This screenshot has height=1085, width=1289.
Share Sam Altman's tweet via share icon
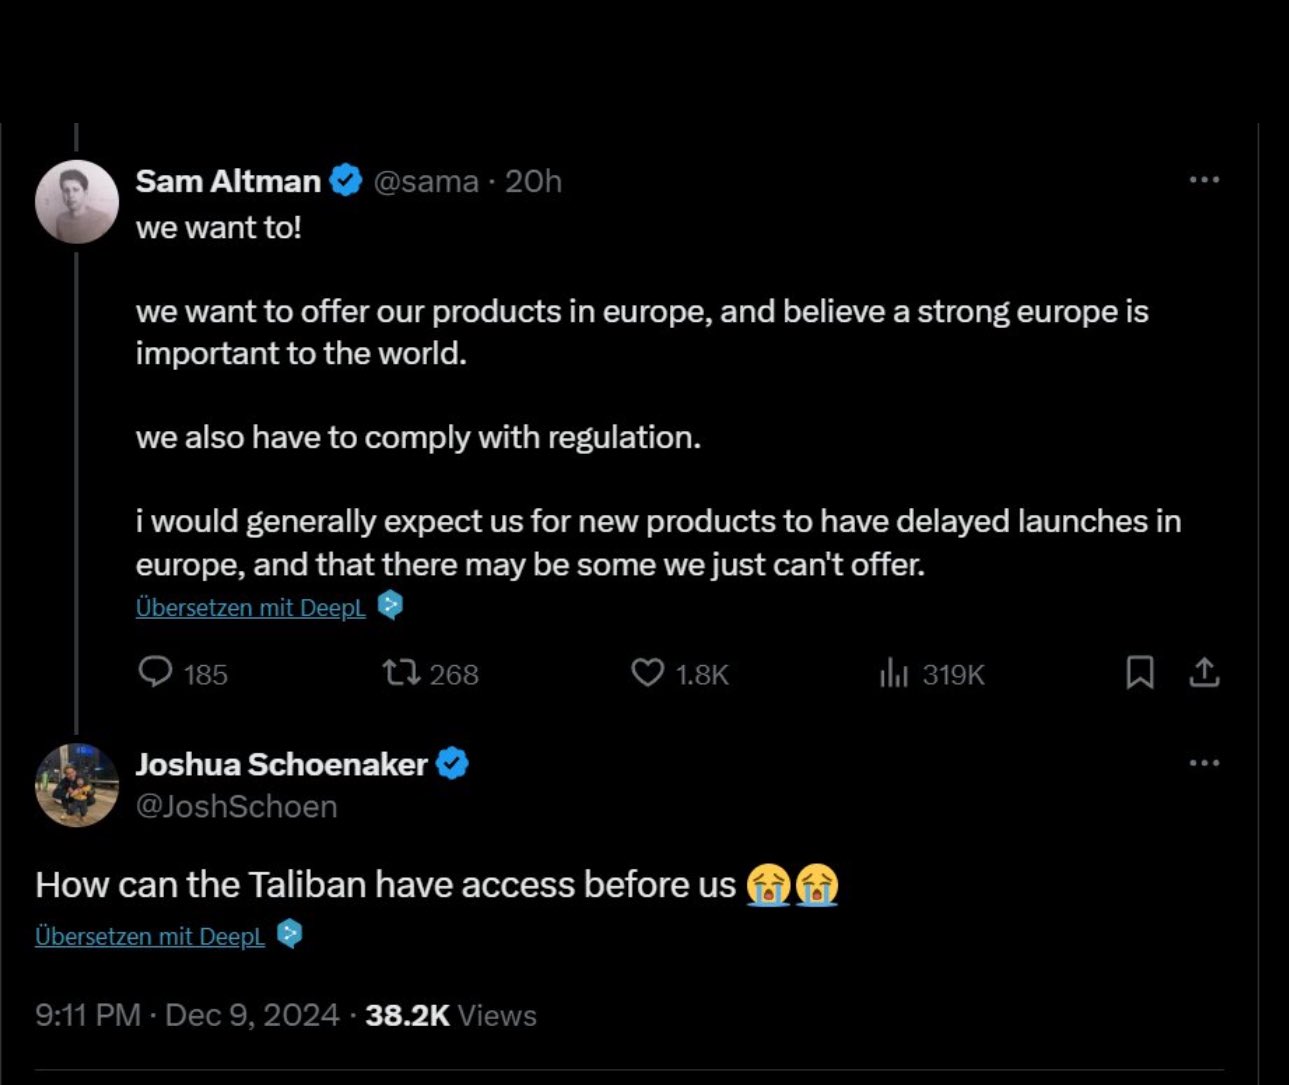point(1204,673)
